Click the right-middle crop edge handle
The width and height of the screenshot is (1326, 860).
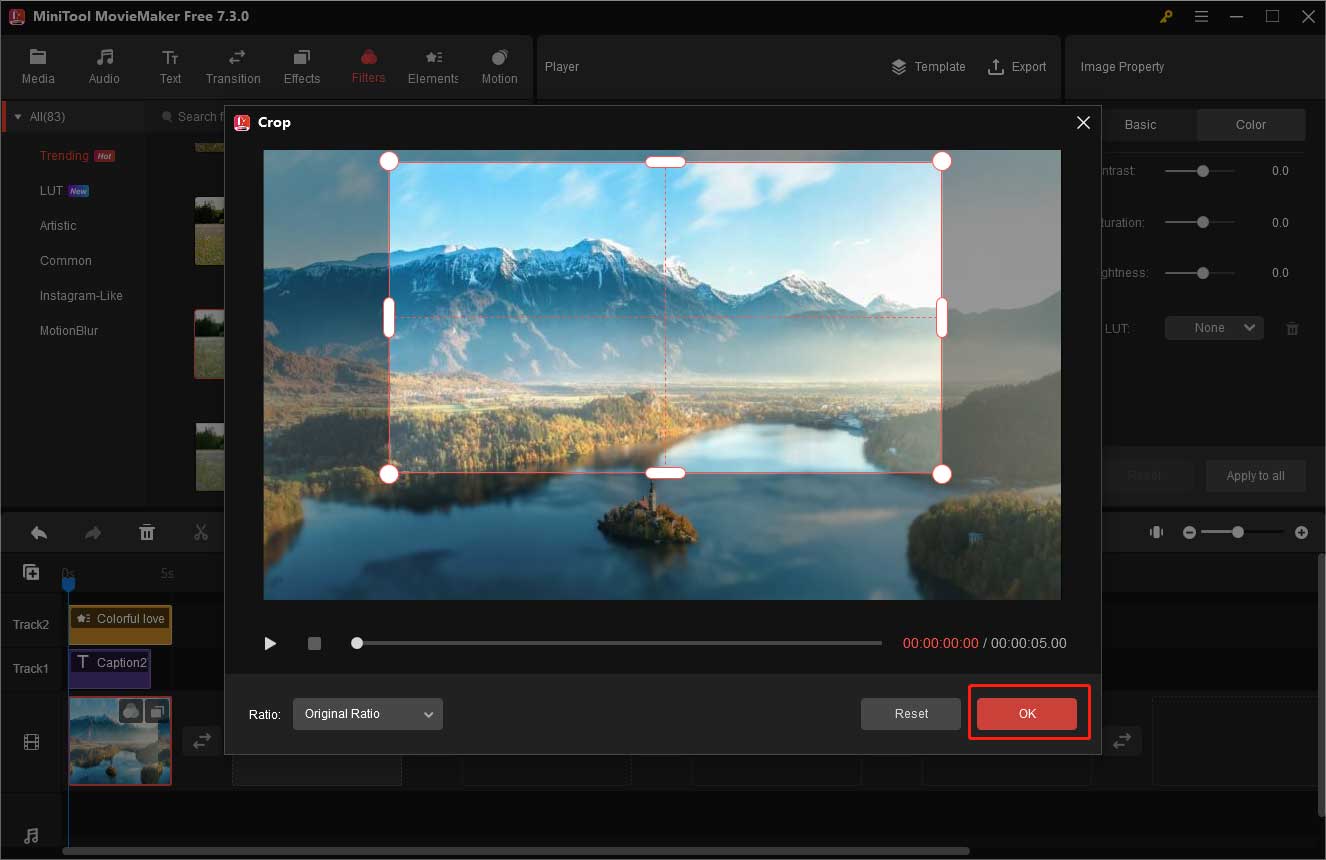pyautogui.click(x=941, y=317)
